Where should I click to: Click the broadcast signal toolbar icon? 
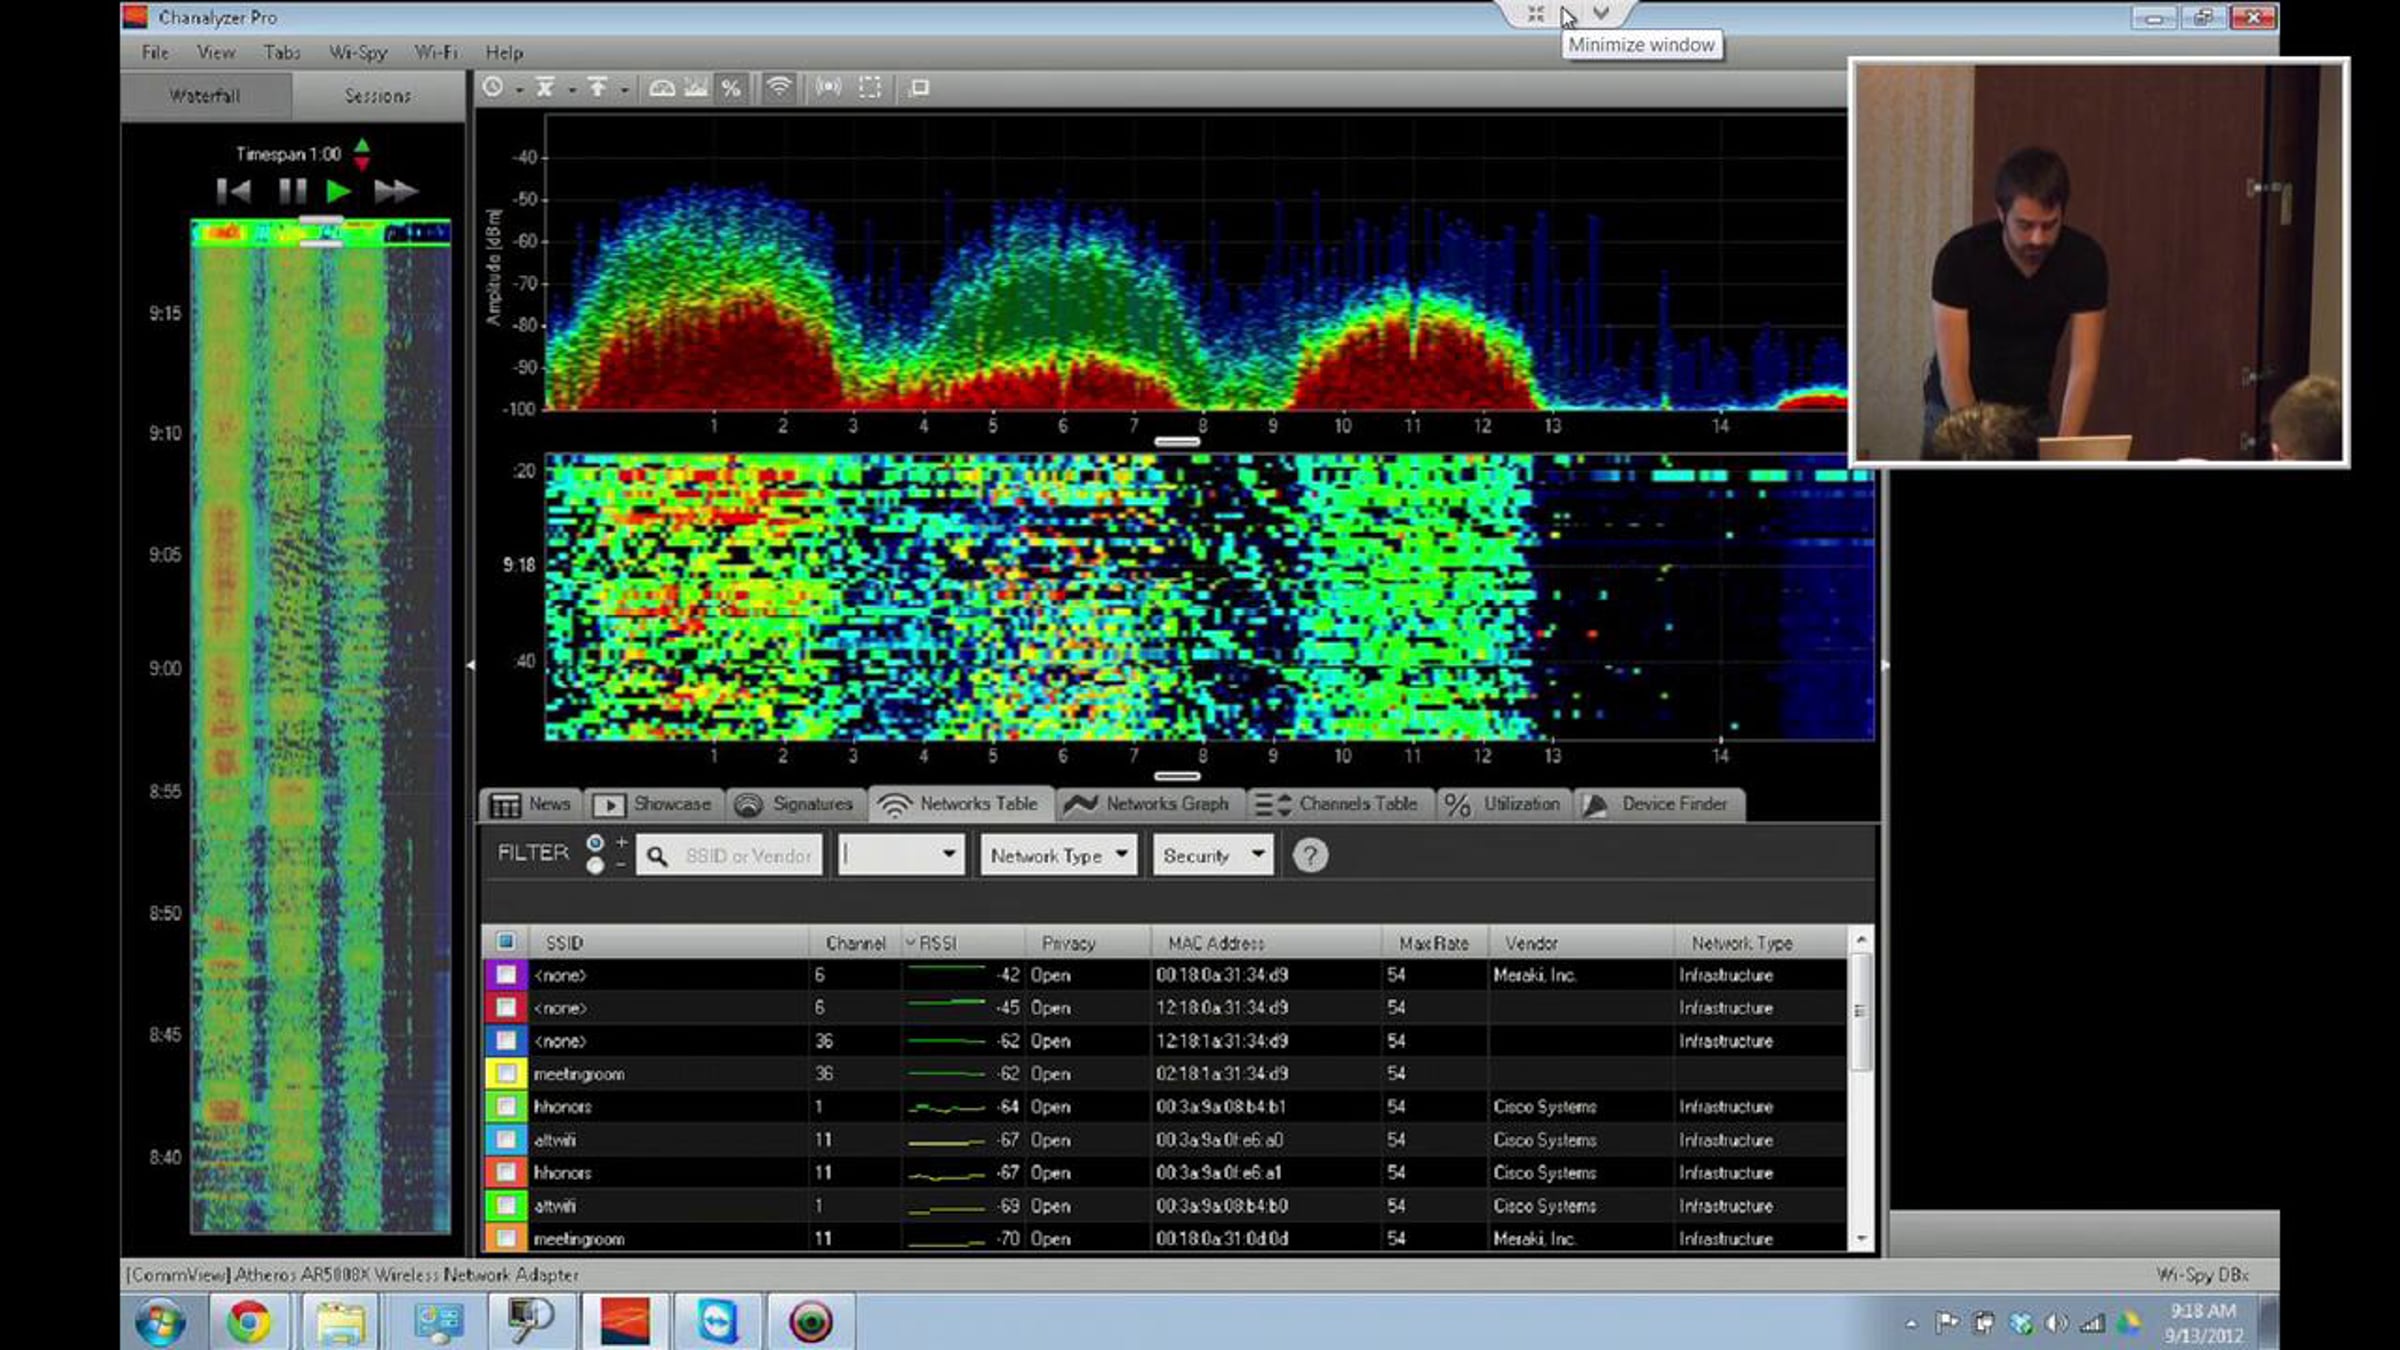tap(828, 88)
